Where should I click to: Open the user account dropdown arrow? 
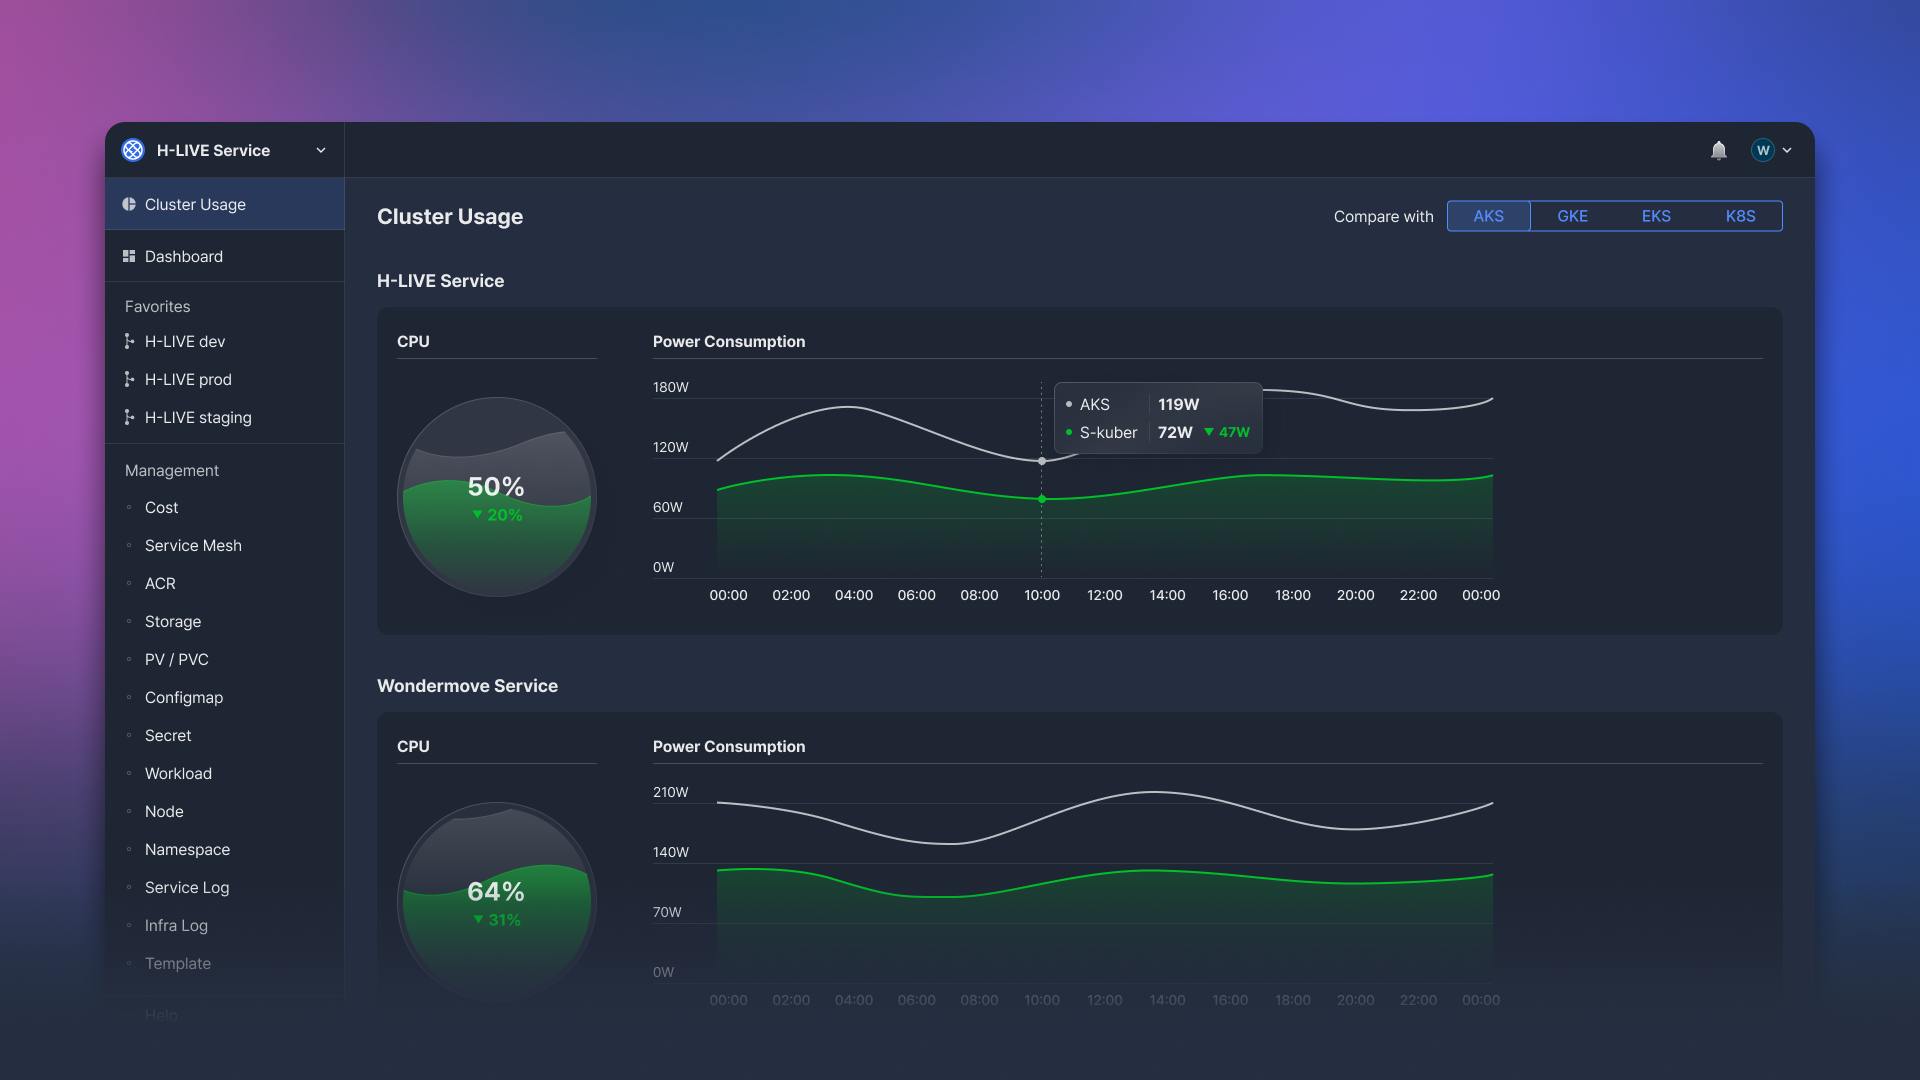[x=1787, y=150]
